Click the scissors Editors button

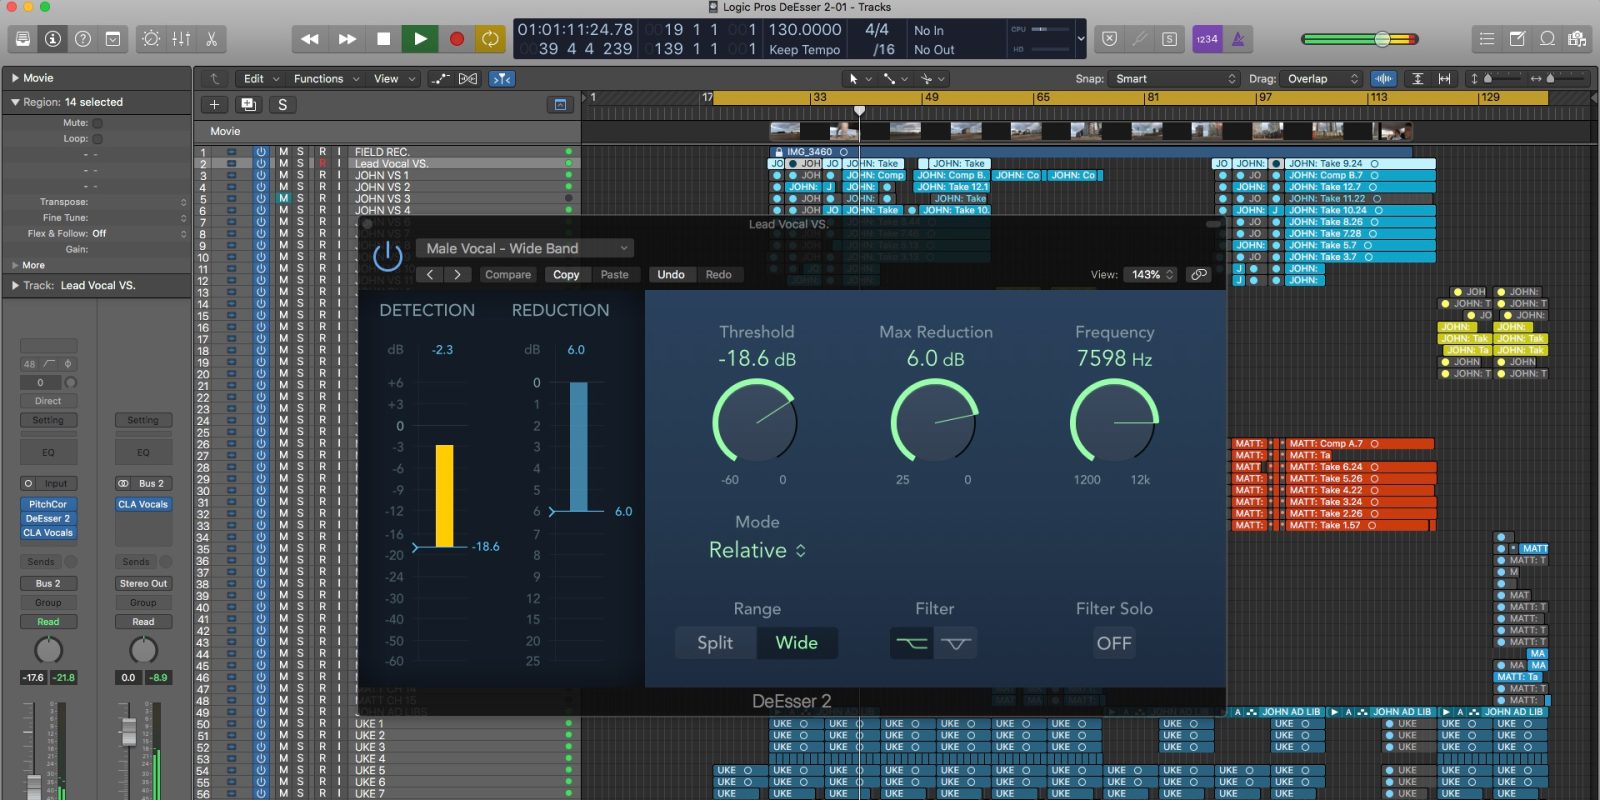click(212, 39)
